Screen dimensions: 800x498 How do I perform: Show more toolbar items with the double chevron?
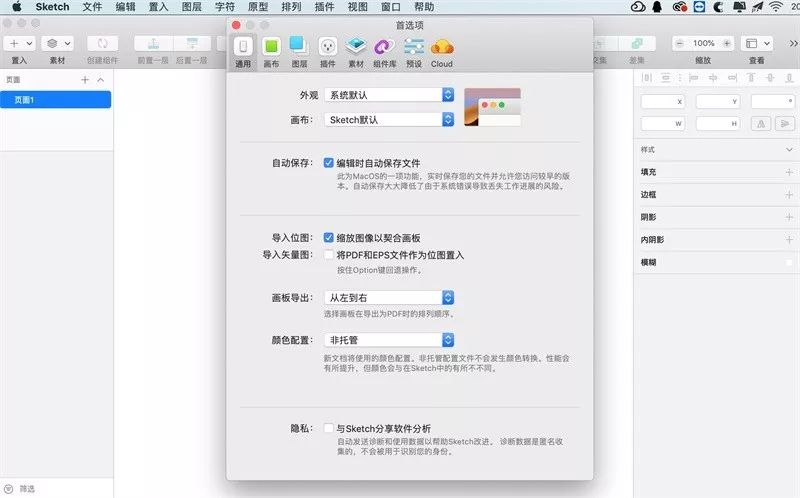[793, 43]
